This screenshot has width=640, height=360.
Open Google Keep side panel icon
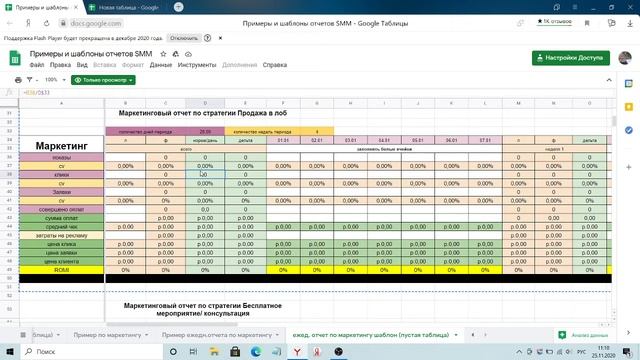click(x=629, y=107)
